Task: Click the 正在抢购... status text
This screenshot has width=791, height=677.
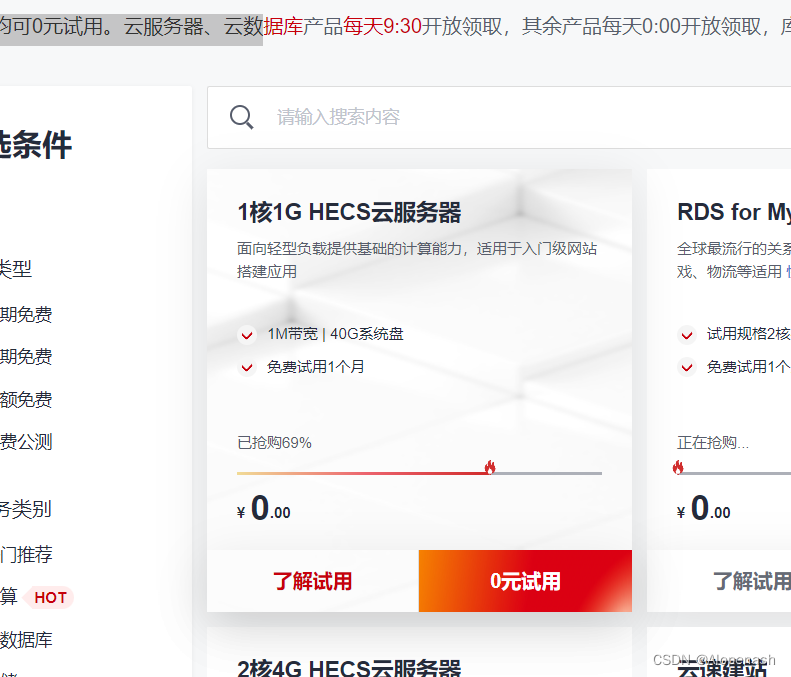Action: [x=713, y=443]
